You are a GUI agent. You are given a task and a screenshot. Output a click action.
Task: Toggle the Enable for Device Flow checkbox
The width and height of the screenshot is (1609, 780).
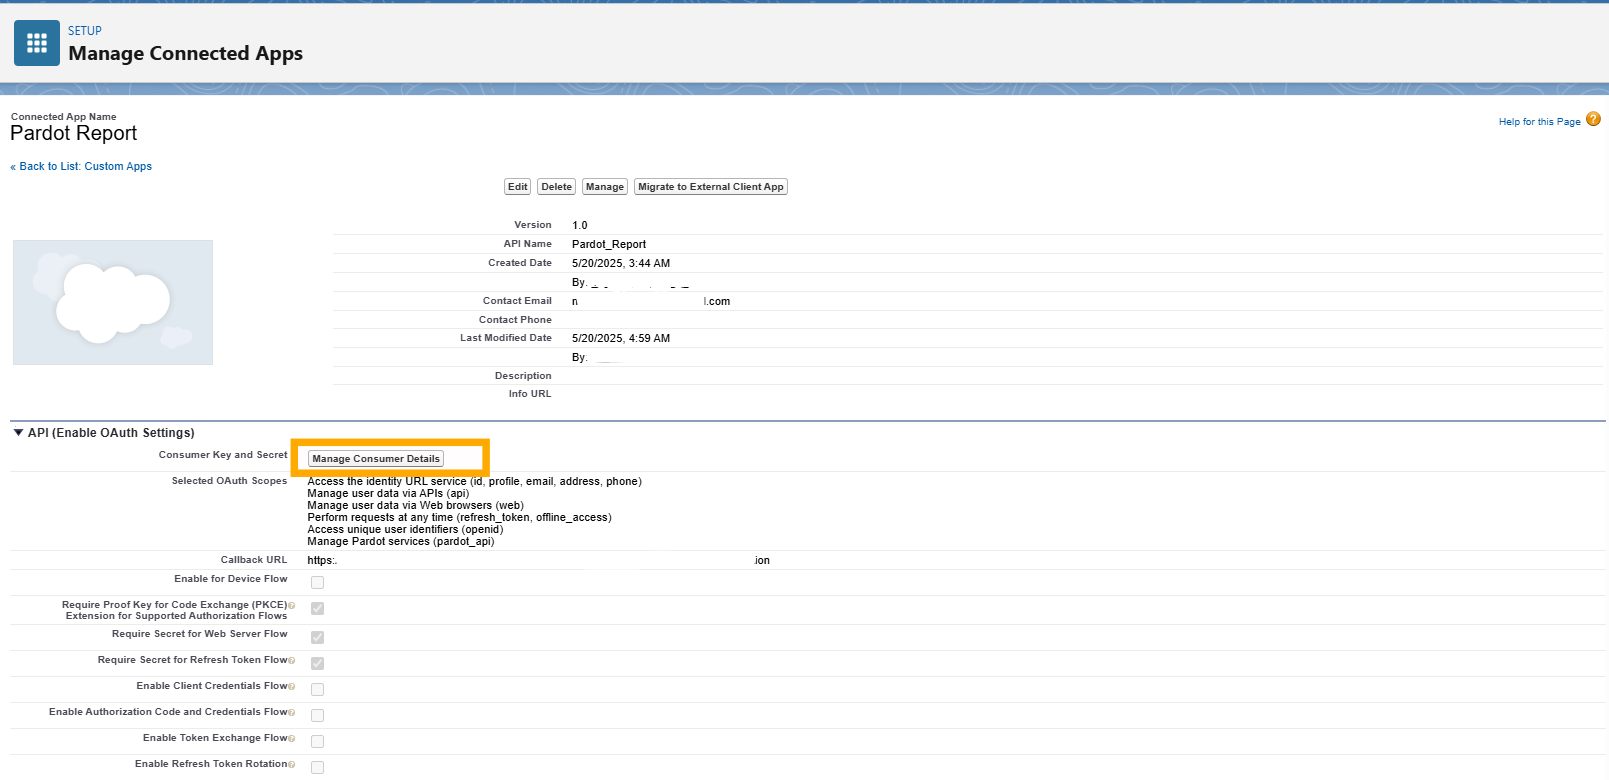coord(317,582)
